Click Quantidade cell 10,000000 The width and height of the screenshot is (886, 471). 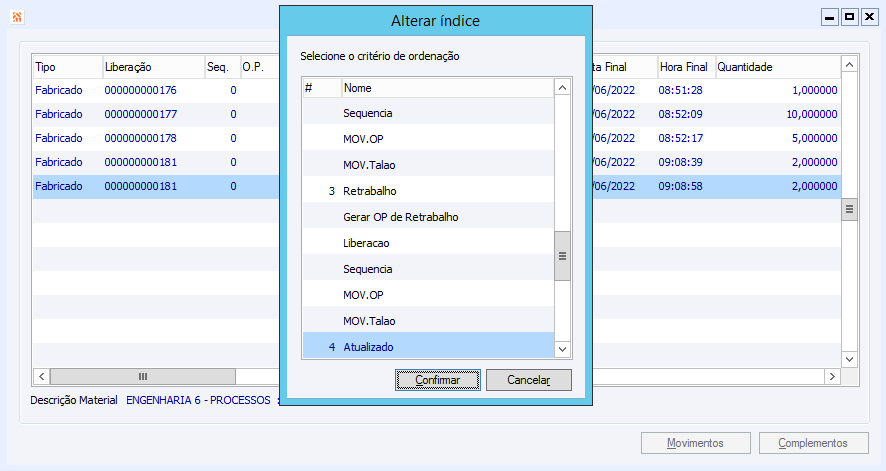click(x=812, y=114)
